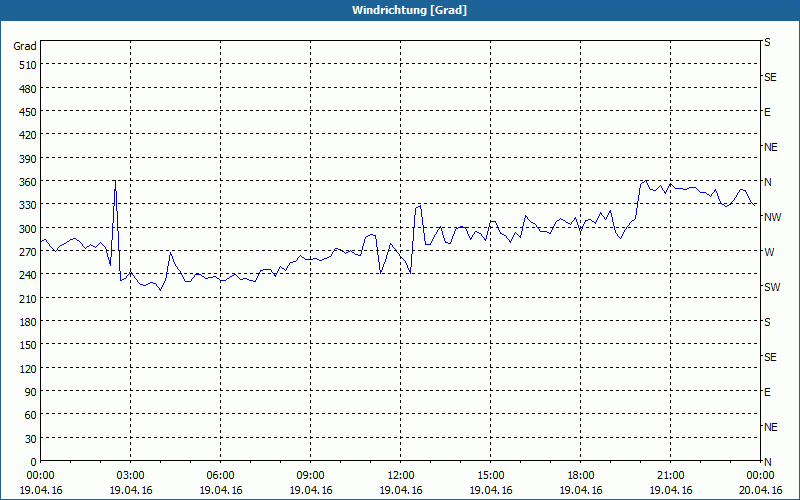This screenshot has height=500, width=800.
Task: Select the 480 value on the degree axis
Action: pyautogui.click(x=28, y=89)
